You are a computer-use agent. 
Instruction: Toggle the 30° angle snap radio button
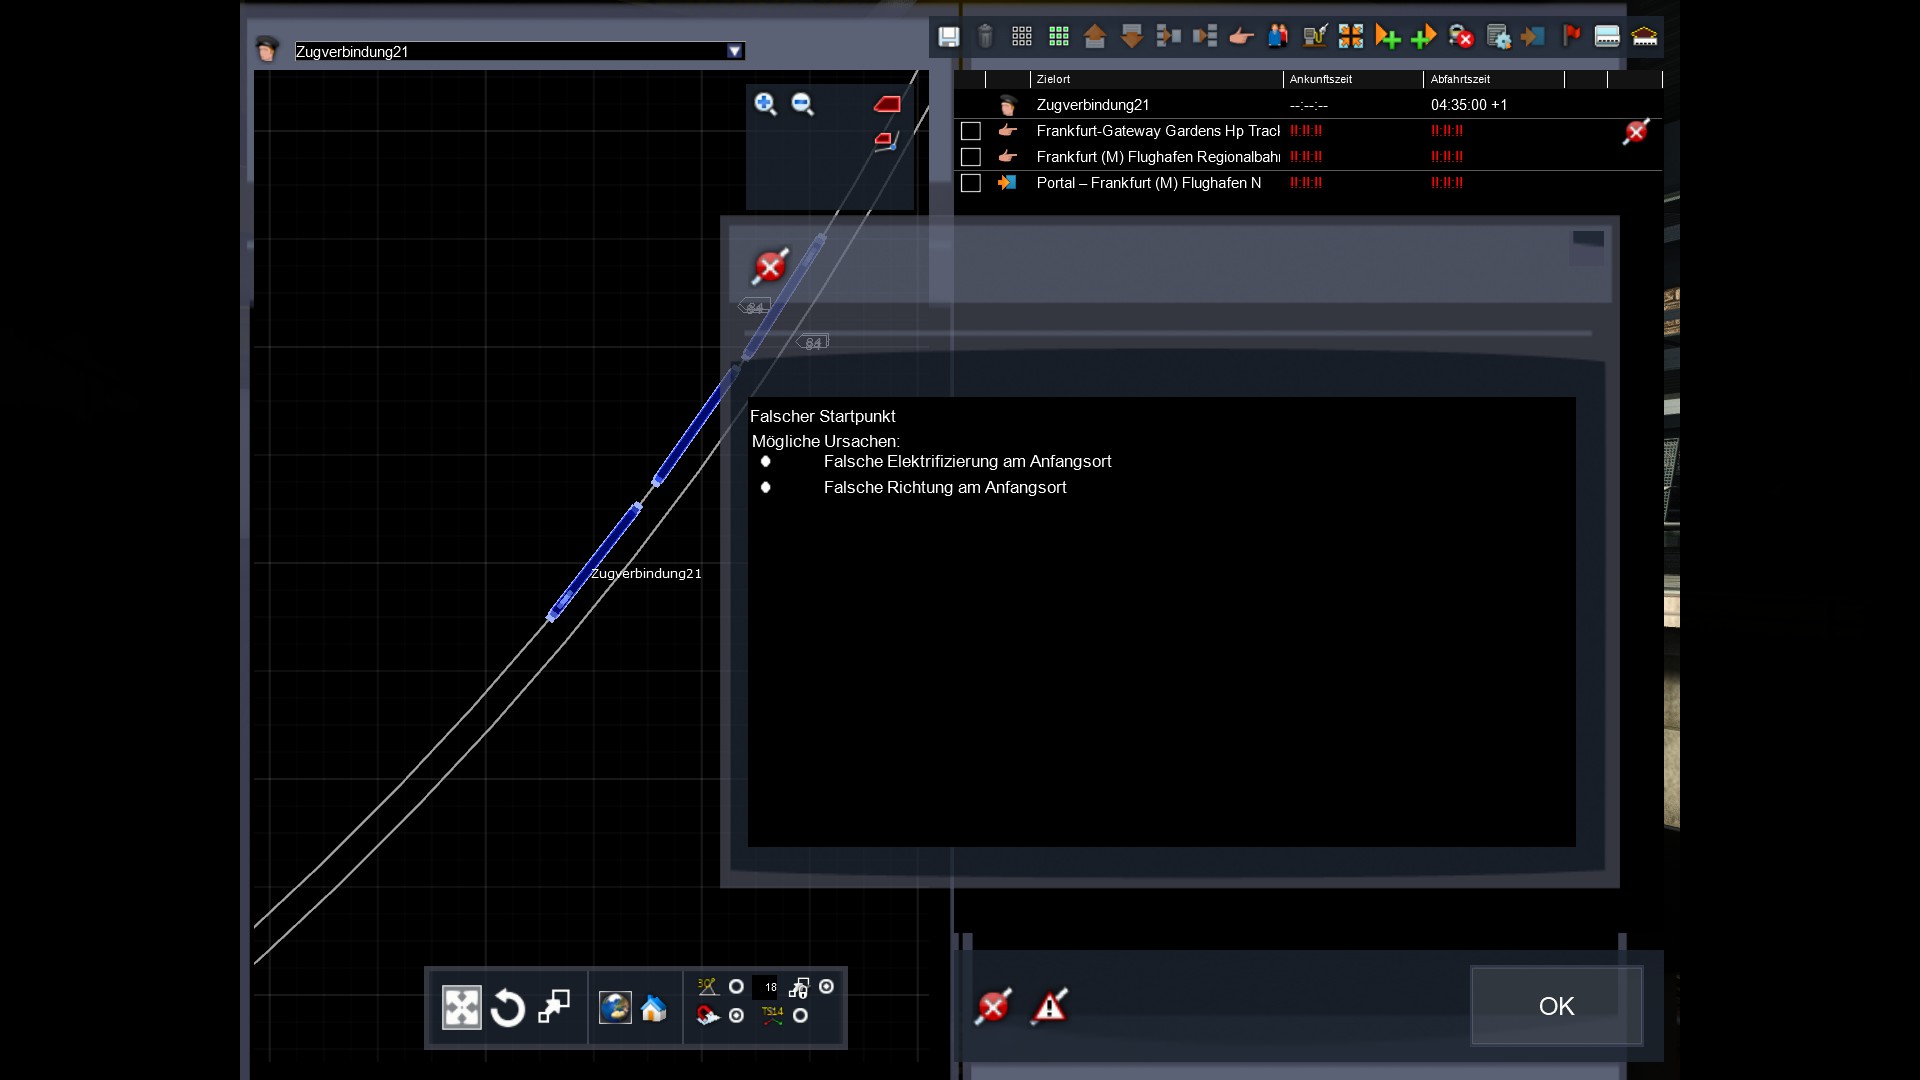(x=736, y=986)
